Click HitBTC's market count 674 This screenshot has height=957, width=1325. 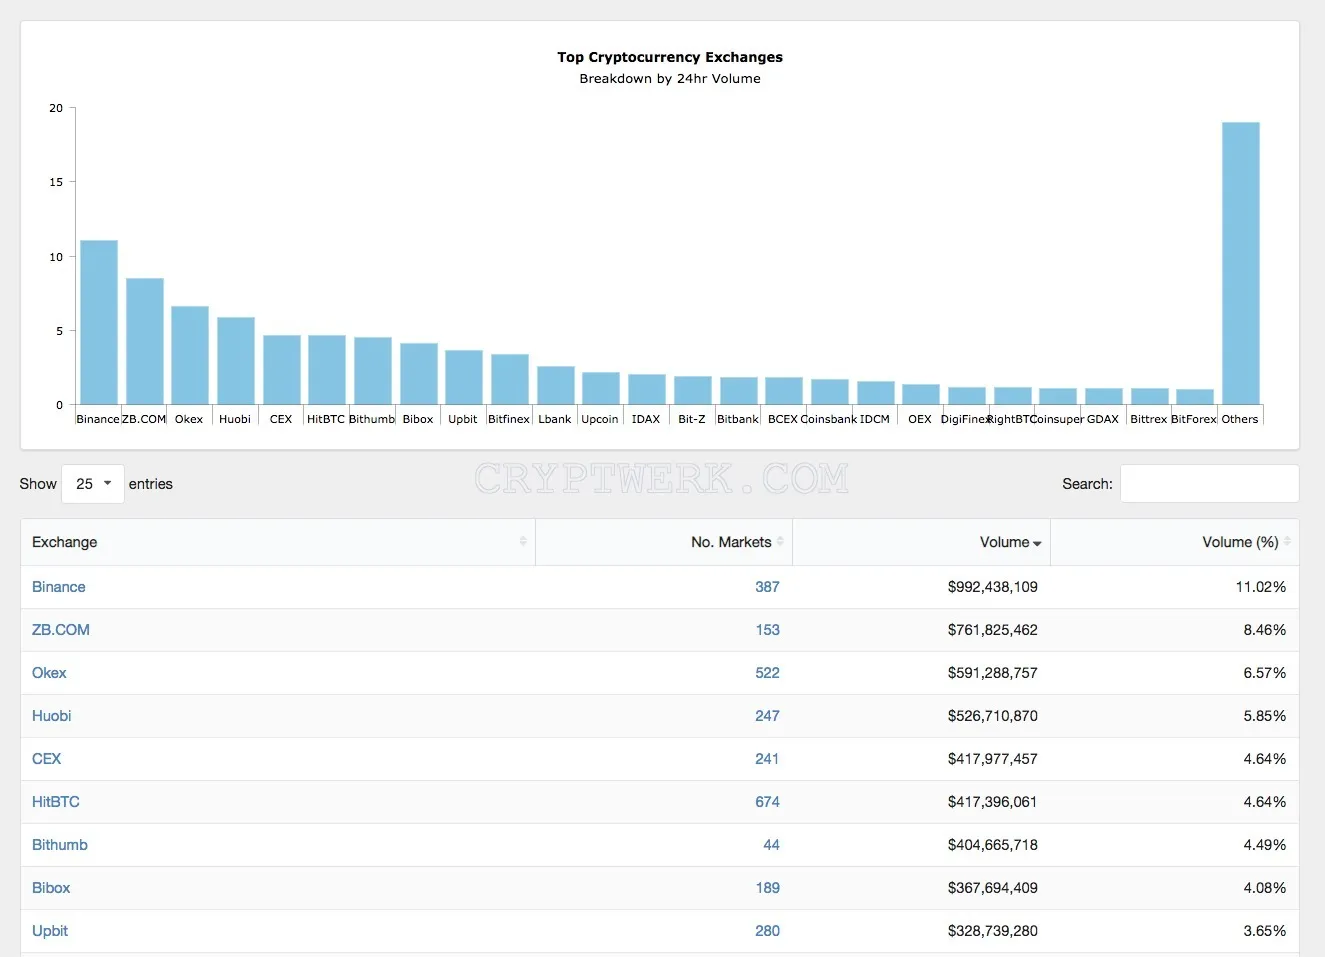(767, 802)
